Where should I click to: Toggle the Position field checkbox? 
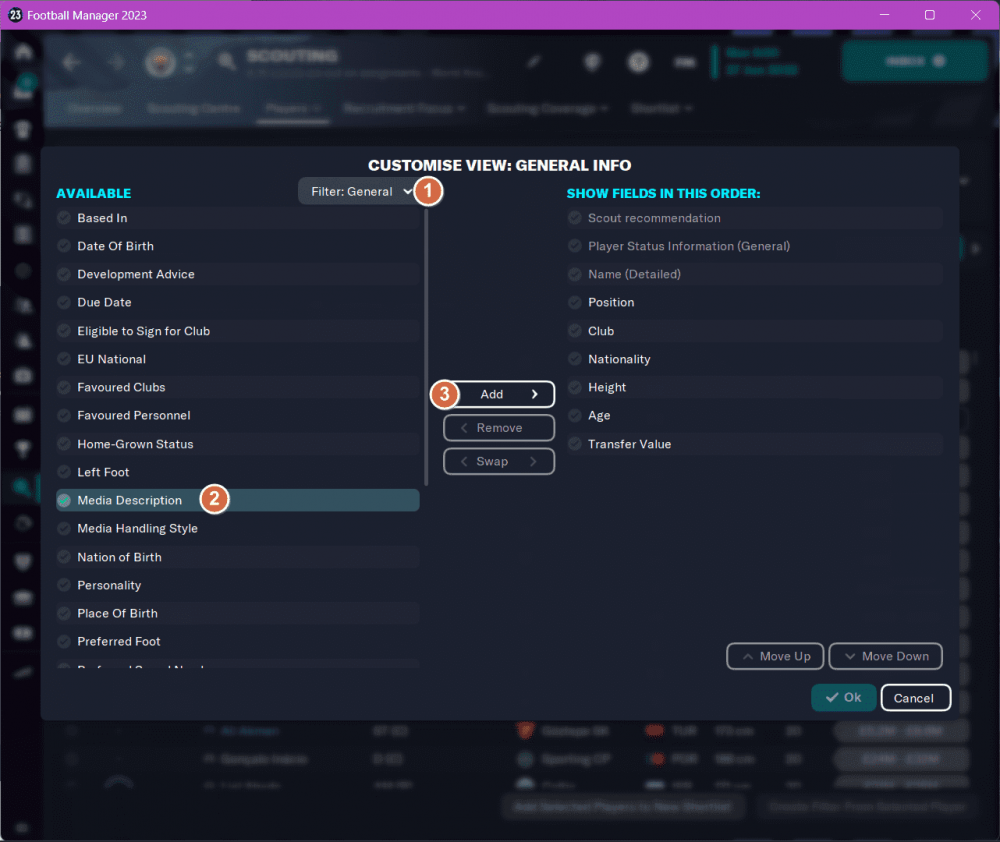575,302
